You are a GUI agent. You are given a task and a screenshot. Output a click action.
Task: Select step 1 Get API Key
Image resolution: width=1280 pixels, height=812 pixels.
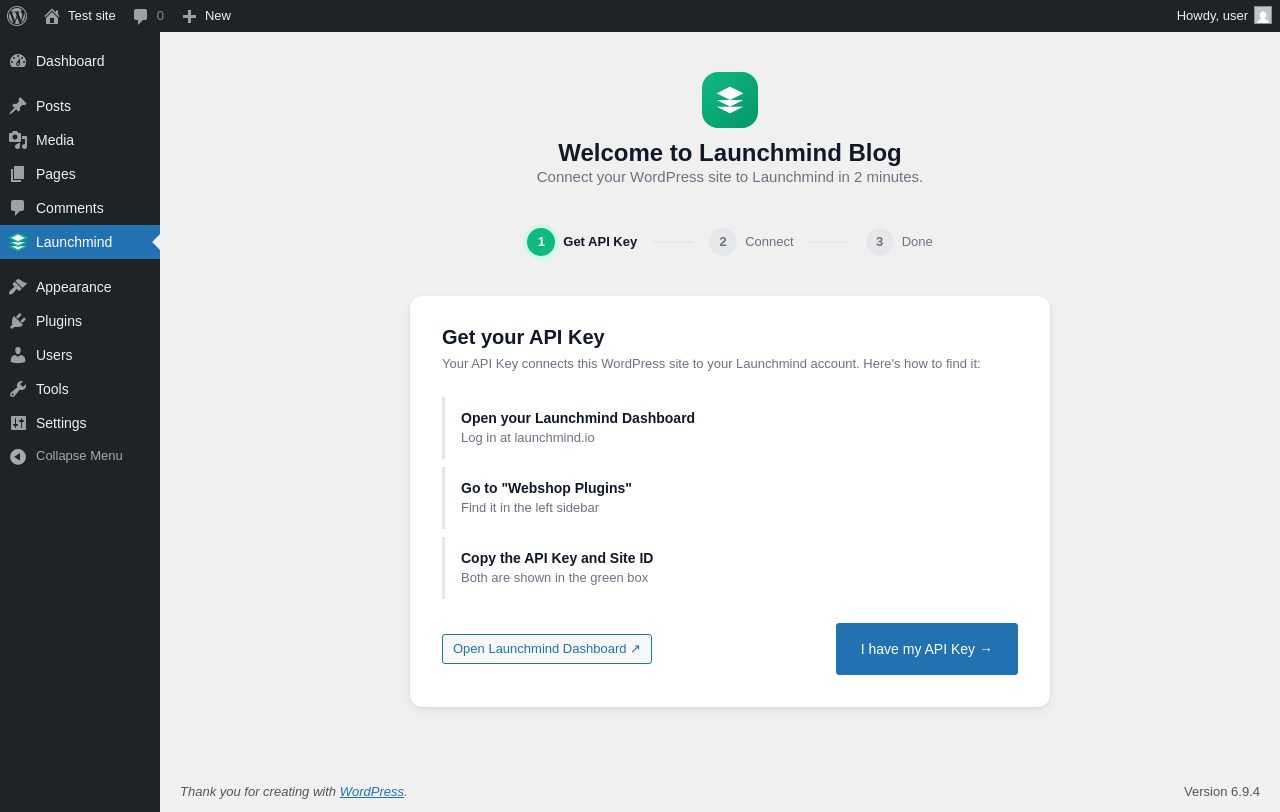(x=582, y=242)
